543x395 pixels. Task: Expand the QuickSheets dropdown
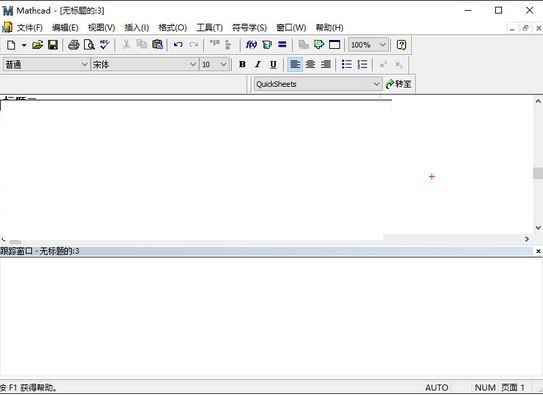tap(376, 84)
